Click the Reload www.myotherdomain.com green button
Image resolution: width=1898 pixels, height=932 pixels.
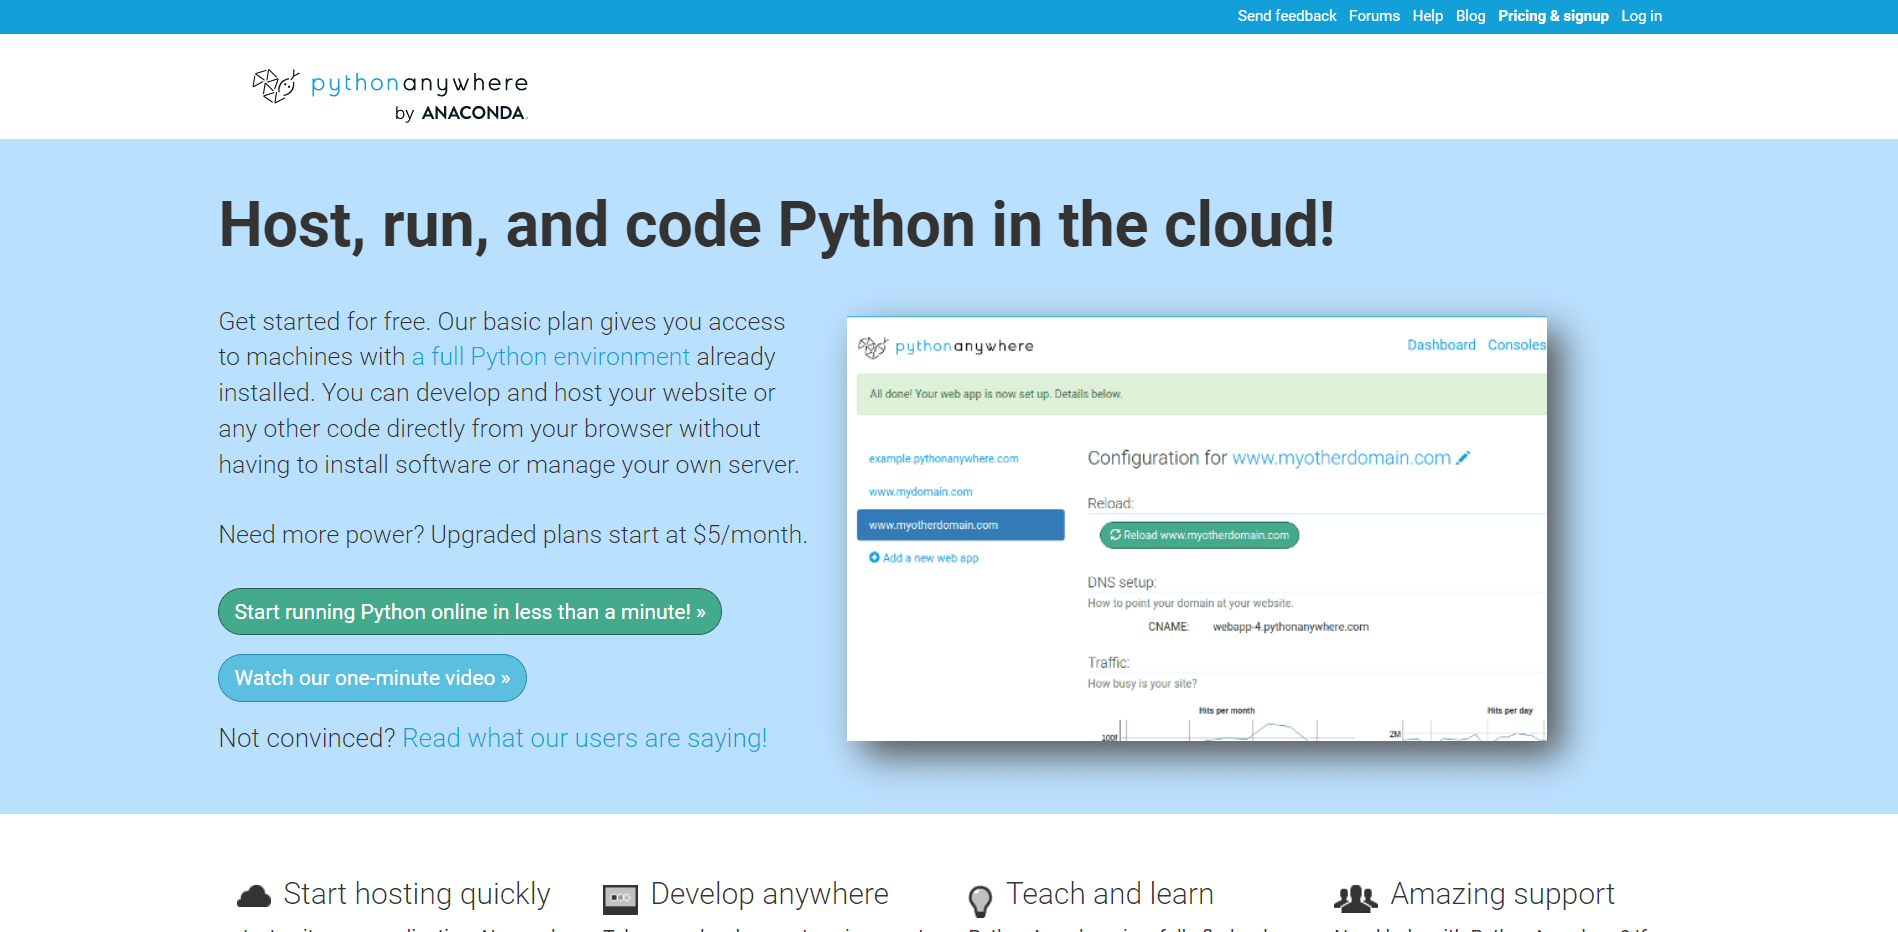(1199, 535)
